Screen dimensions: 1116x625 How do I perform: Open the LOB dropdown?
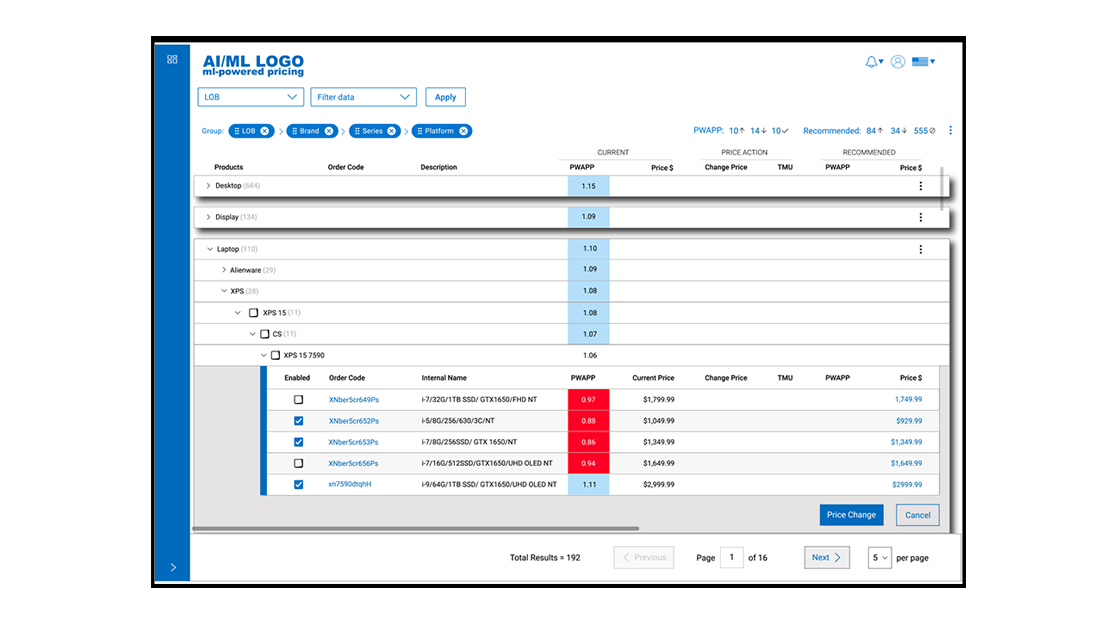pyautogui.click(x=251, y=97)
